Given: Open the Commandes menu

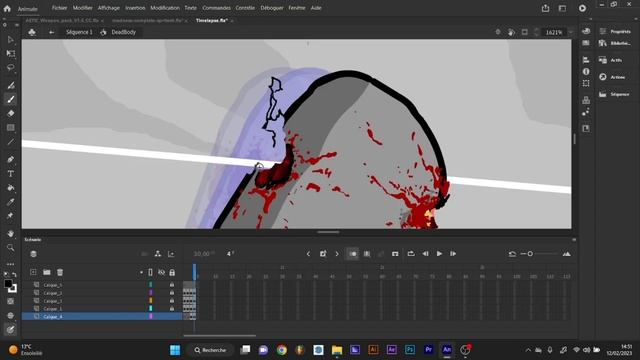Looking at the screenshot, I should [x=216, y=8].
